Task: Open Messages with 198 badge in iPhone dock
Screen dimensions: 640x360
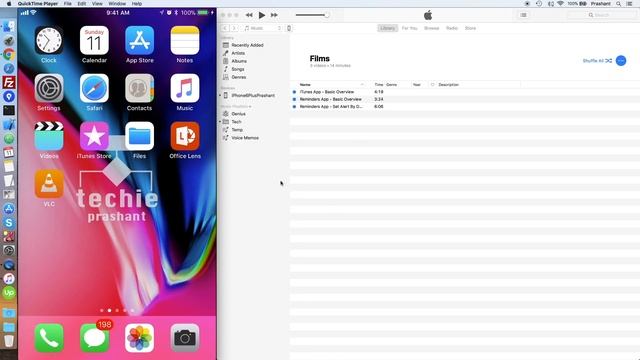Action: (x=94, y=338)
